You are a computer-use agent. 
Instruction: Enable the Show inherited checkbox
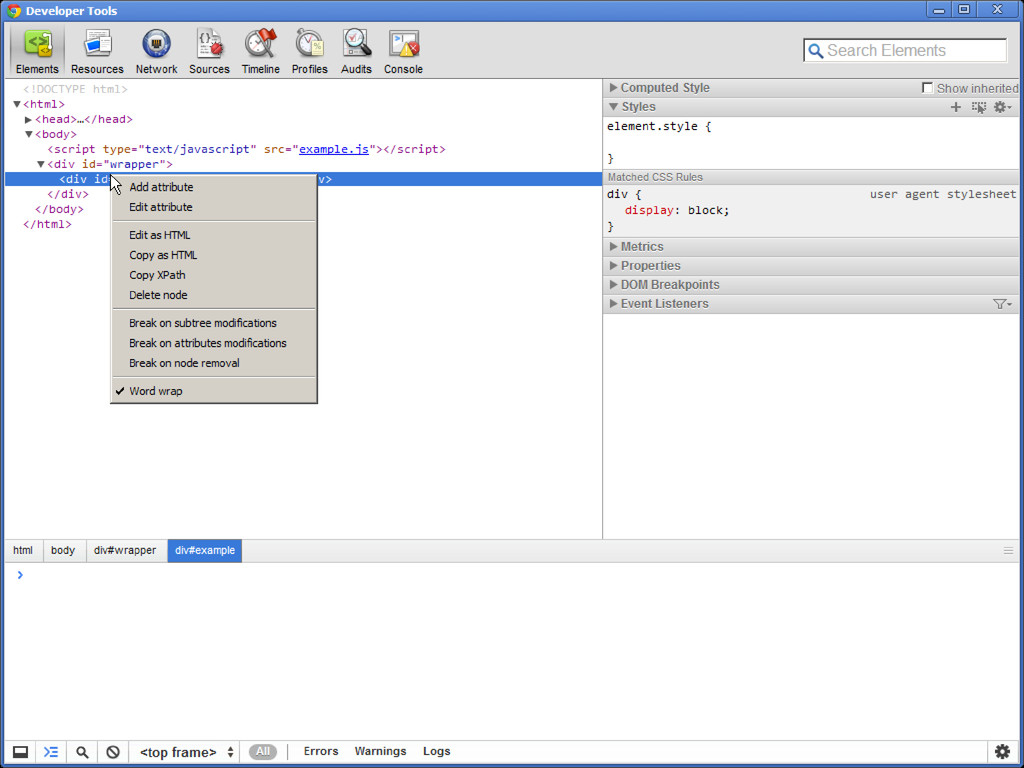(x=927, y=88)
